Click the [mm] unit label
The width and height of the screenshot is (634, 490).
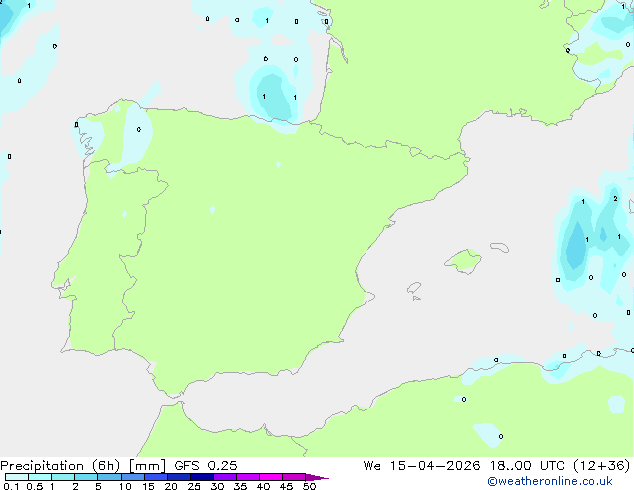(x=147, y=466)
